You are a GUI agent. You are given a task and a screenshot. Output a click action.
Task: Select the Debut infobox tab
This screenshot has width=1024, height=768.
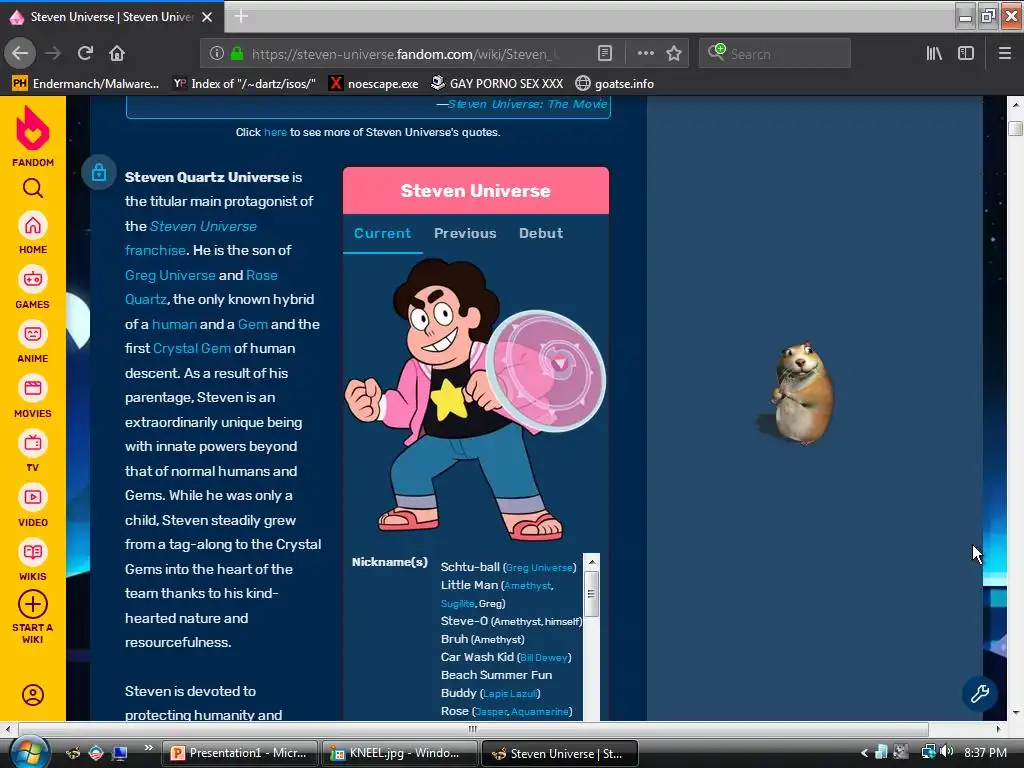coord(541,233)
